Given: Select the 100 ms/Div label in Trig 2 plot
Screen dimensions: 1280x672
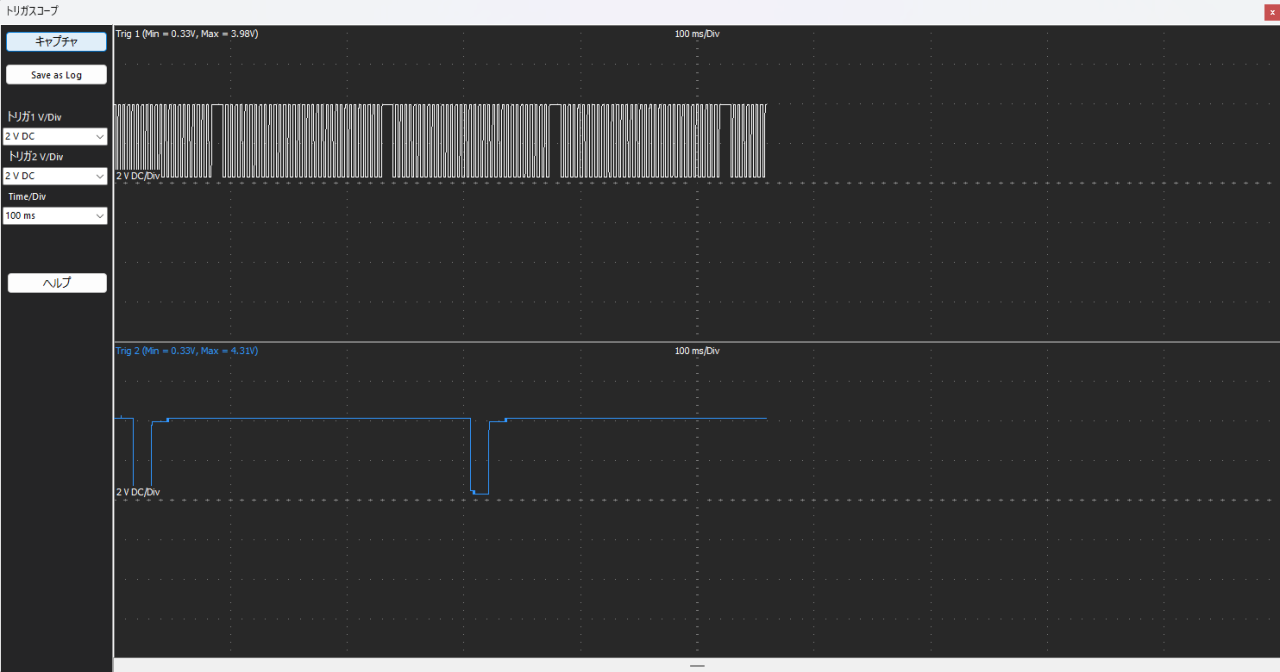Looking at the screenshot, I should pos(697,351).
